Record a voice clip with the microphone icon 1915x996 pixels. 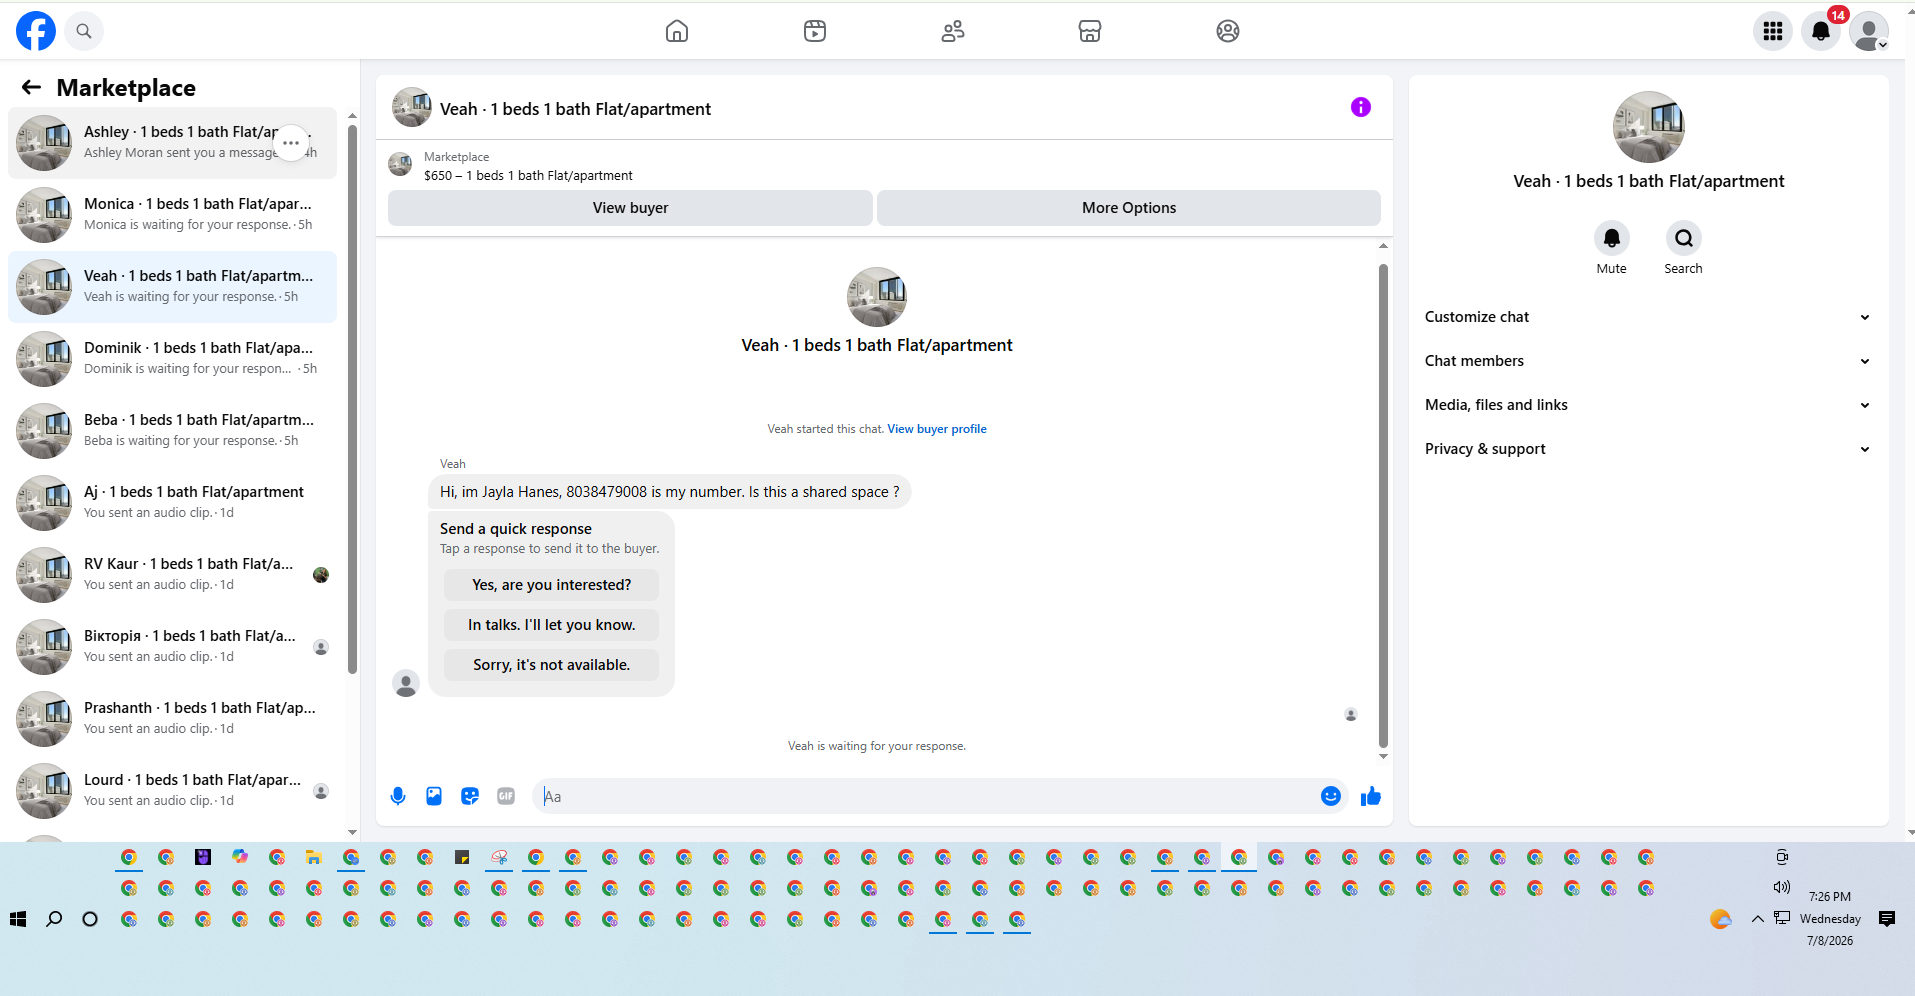pos(398,796)
